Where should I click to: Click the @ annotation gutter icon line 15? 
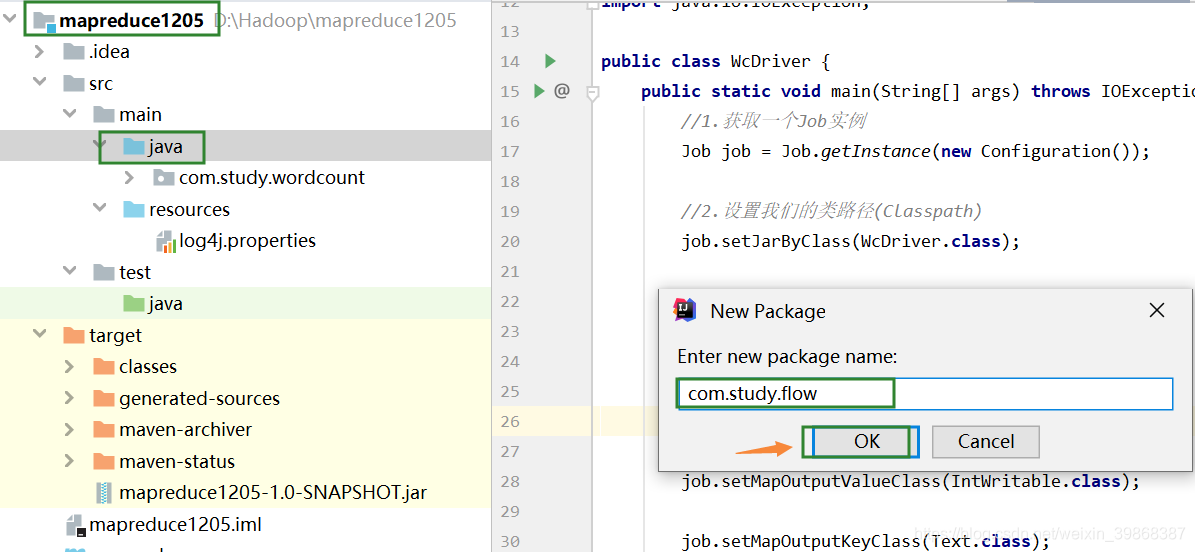[x=562, y=91]
